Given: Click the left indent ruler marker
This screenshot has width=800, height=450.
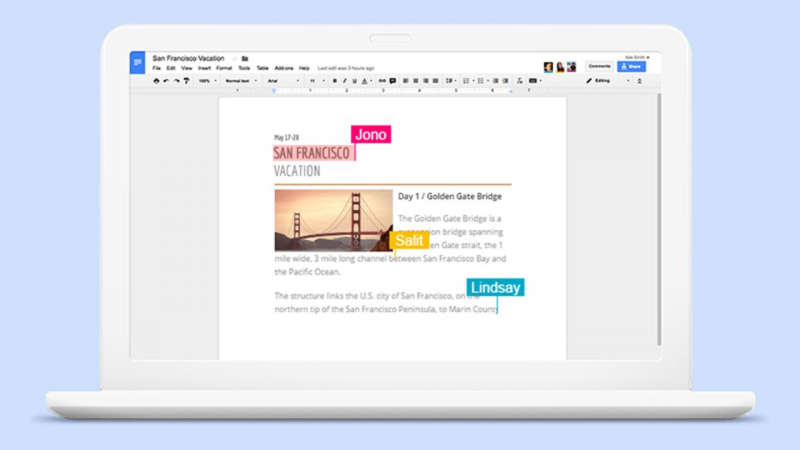Looking at the screenshot, I should pyautogui.click(x=273, y=91).
